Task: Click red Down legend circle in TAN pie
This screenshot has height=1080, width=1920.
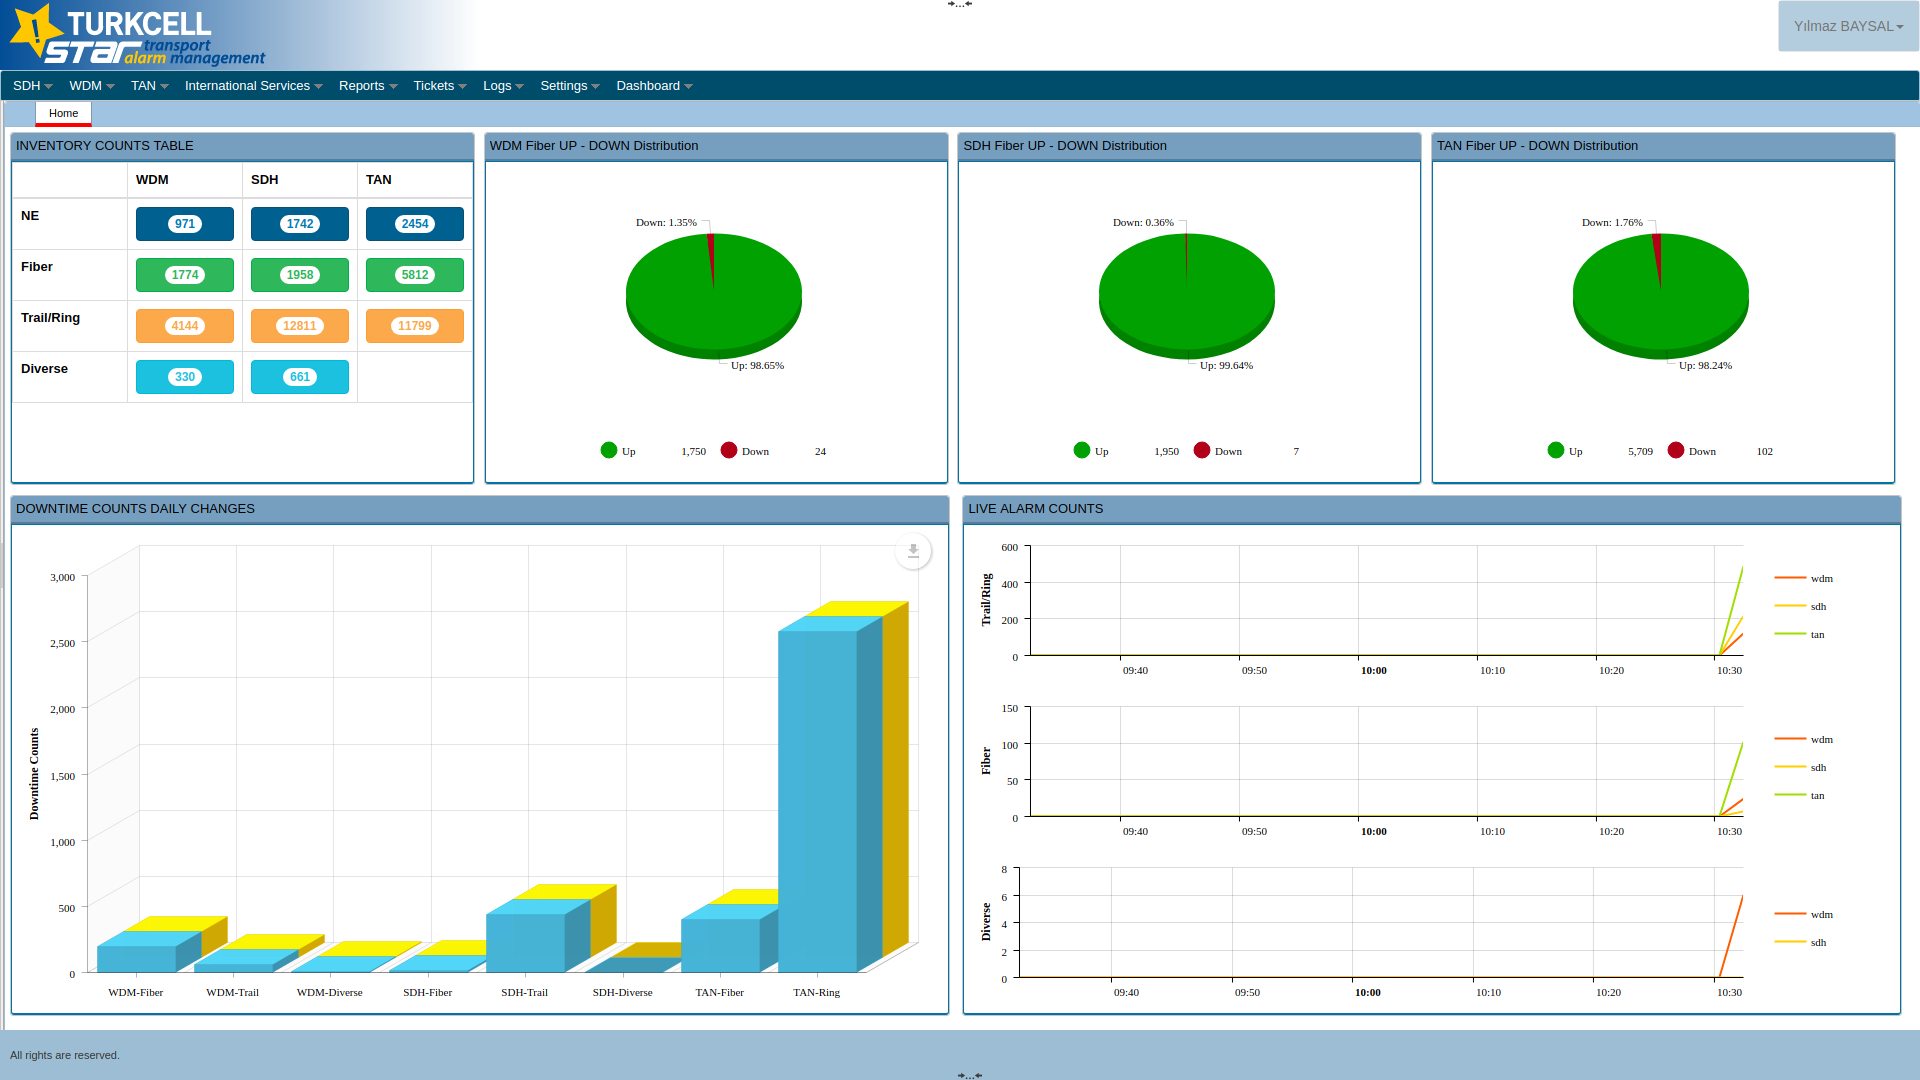Action: (1676, 451)
